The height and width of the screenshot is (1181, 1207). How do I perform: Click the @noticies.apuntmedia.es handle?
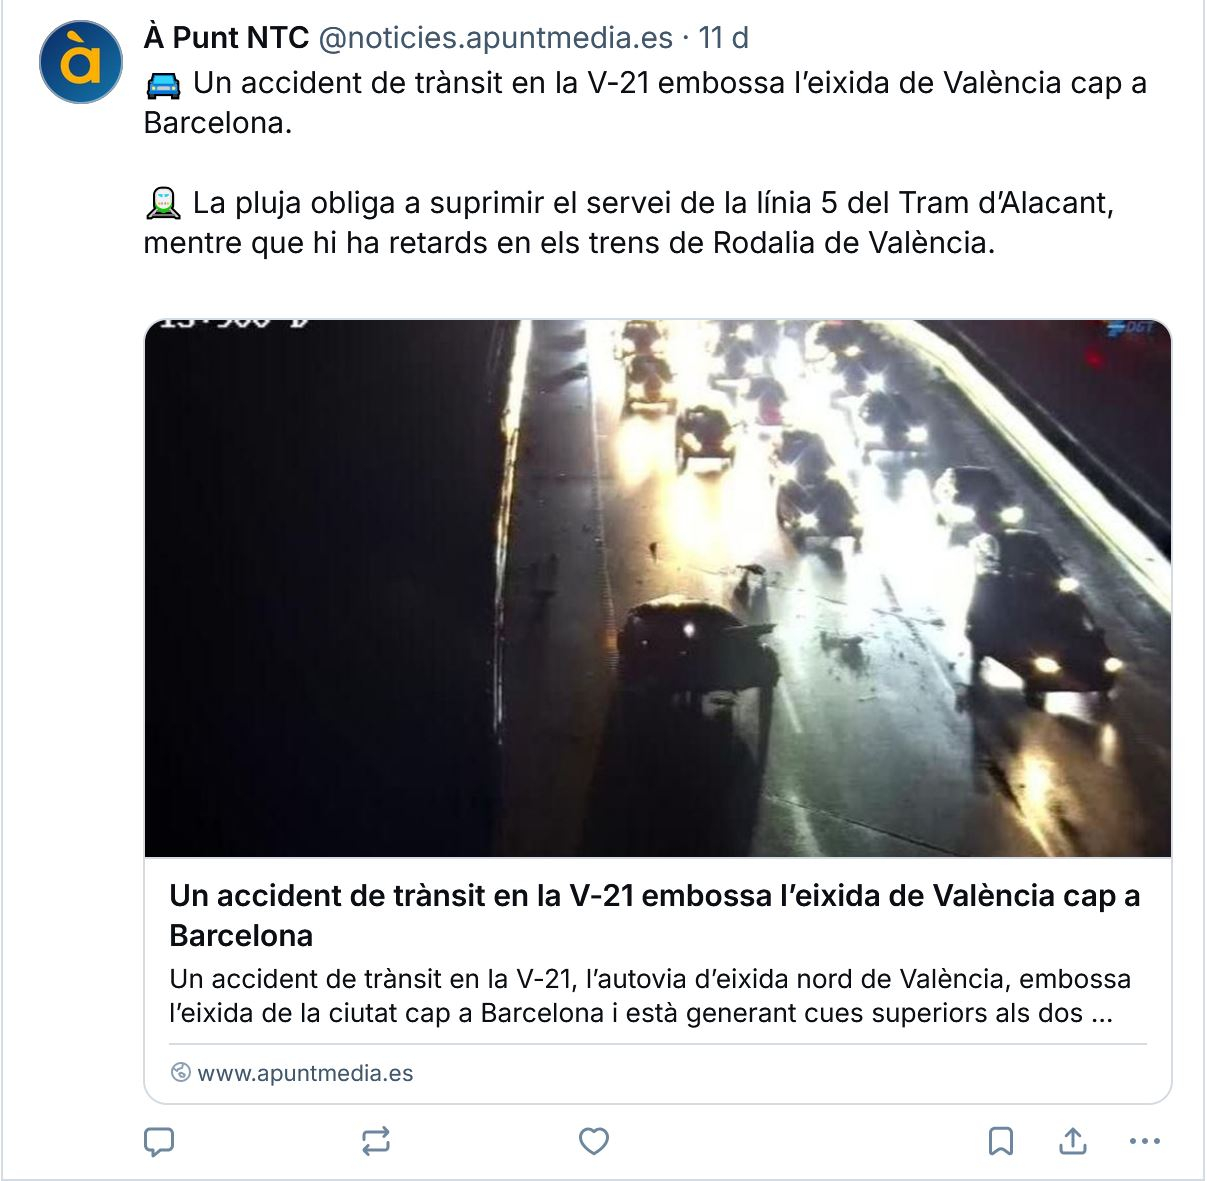tap(495, 38)
